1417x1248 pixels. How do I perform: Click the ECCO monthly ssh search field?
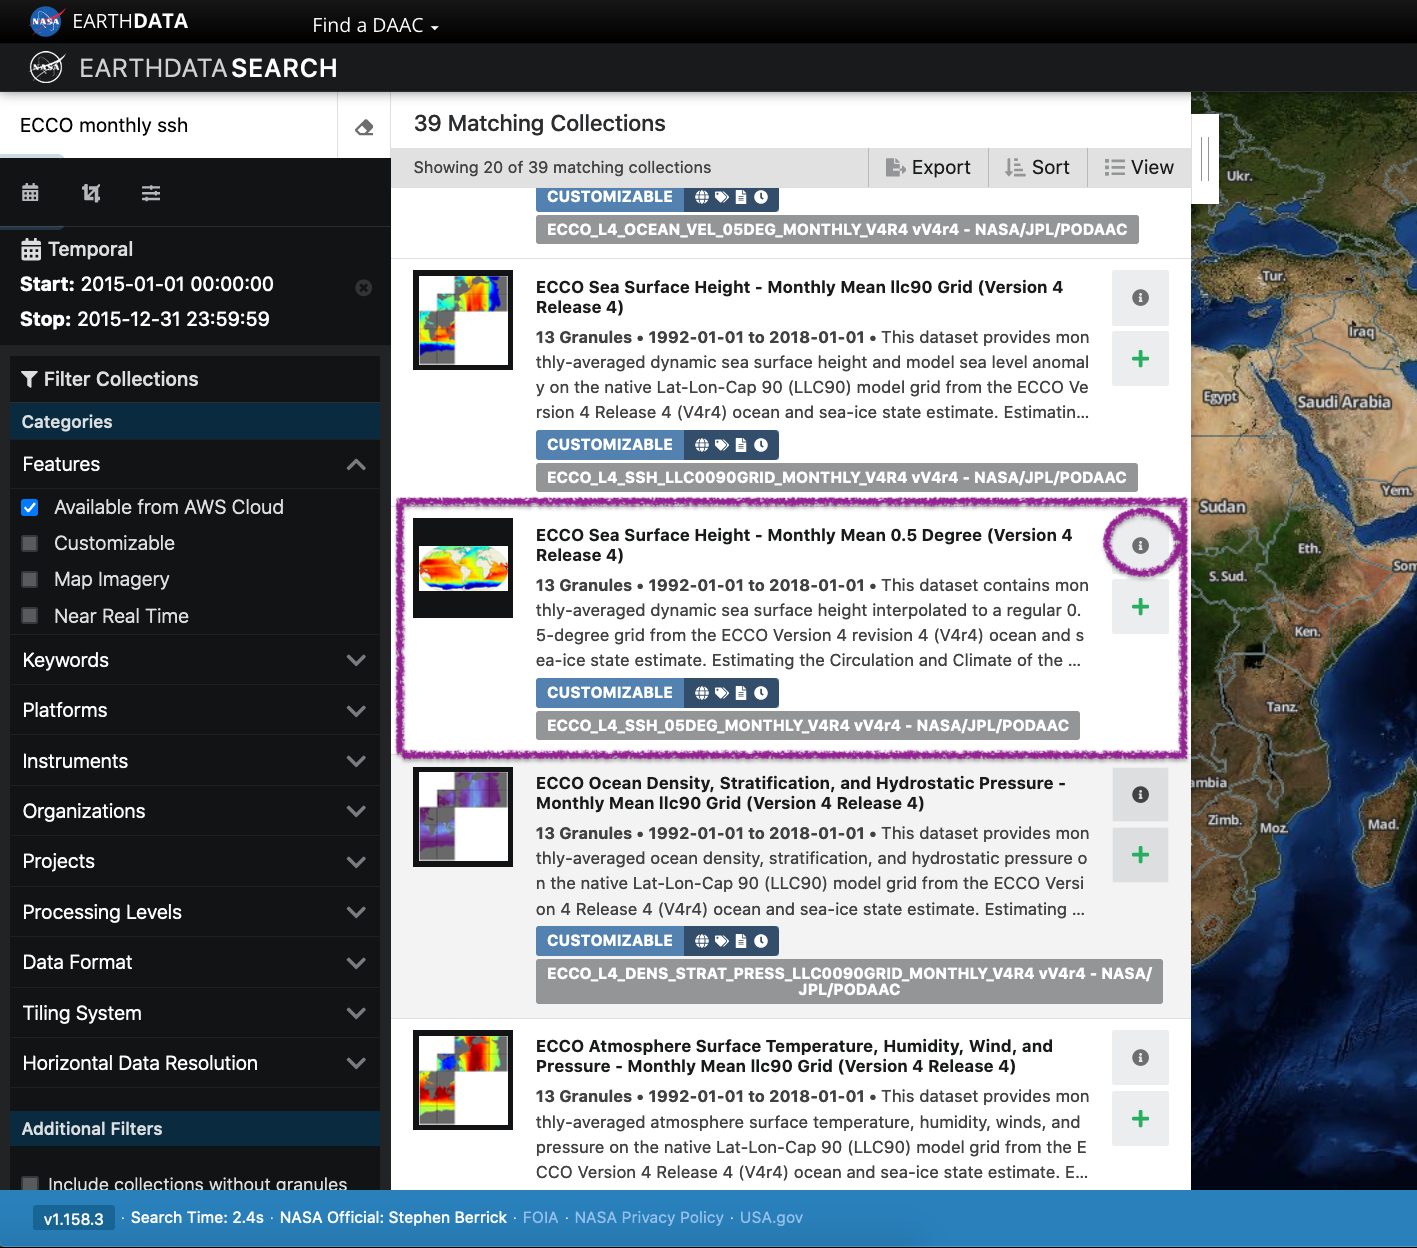(170, 126)
